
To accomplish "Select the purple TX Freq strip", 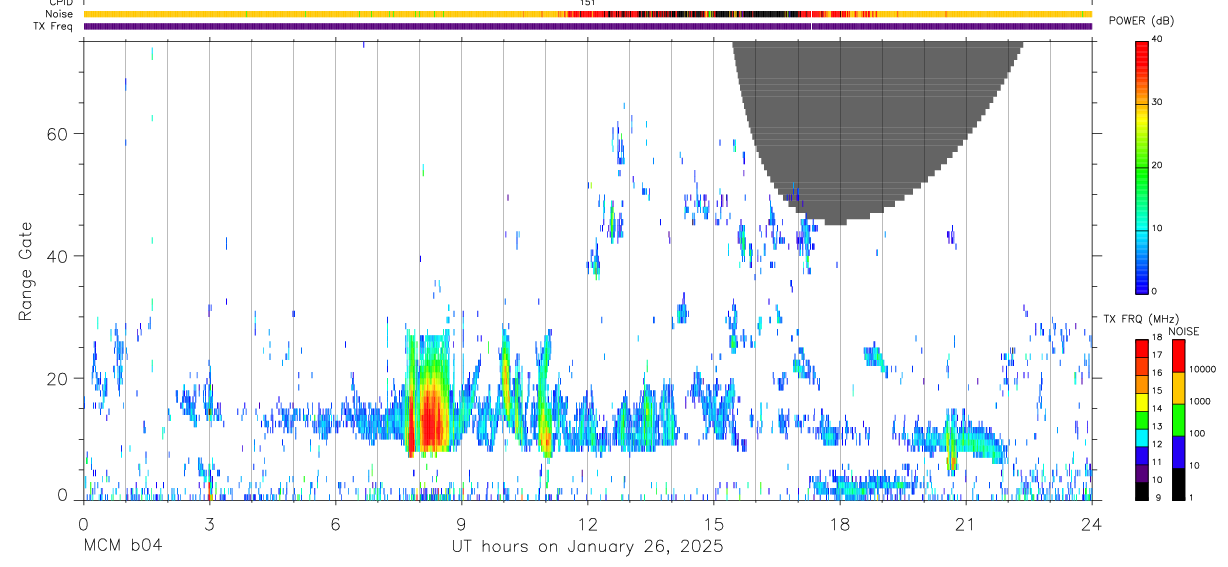I will point(588,26).
